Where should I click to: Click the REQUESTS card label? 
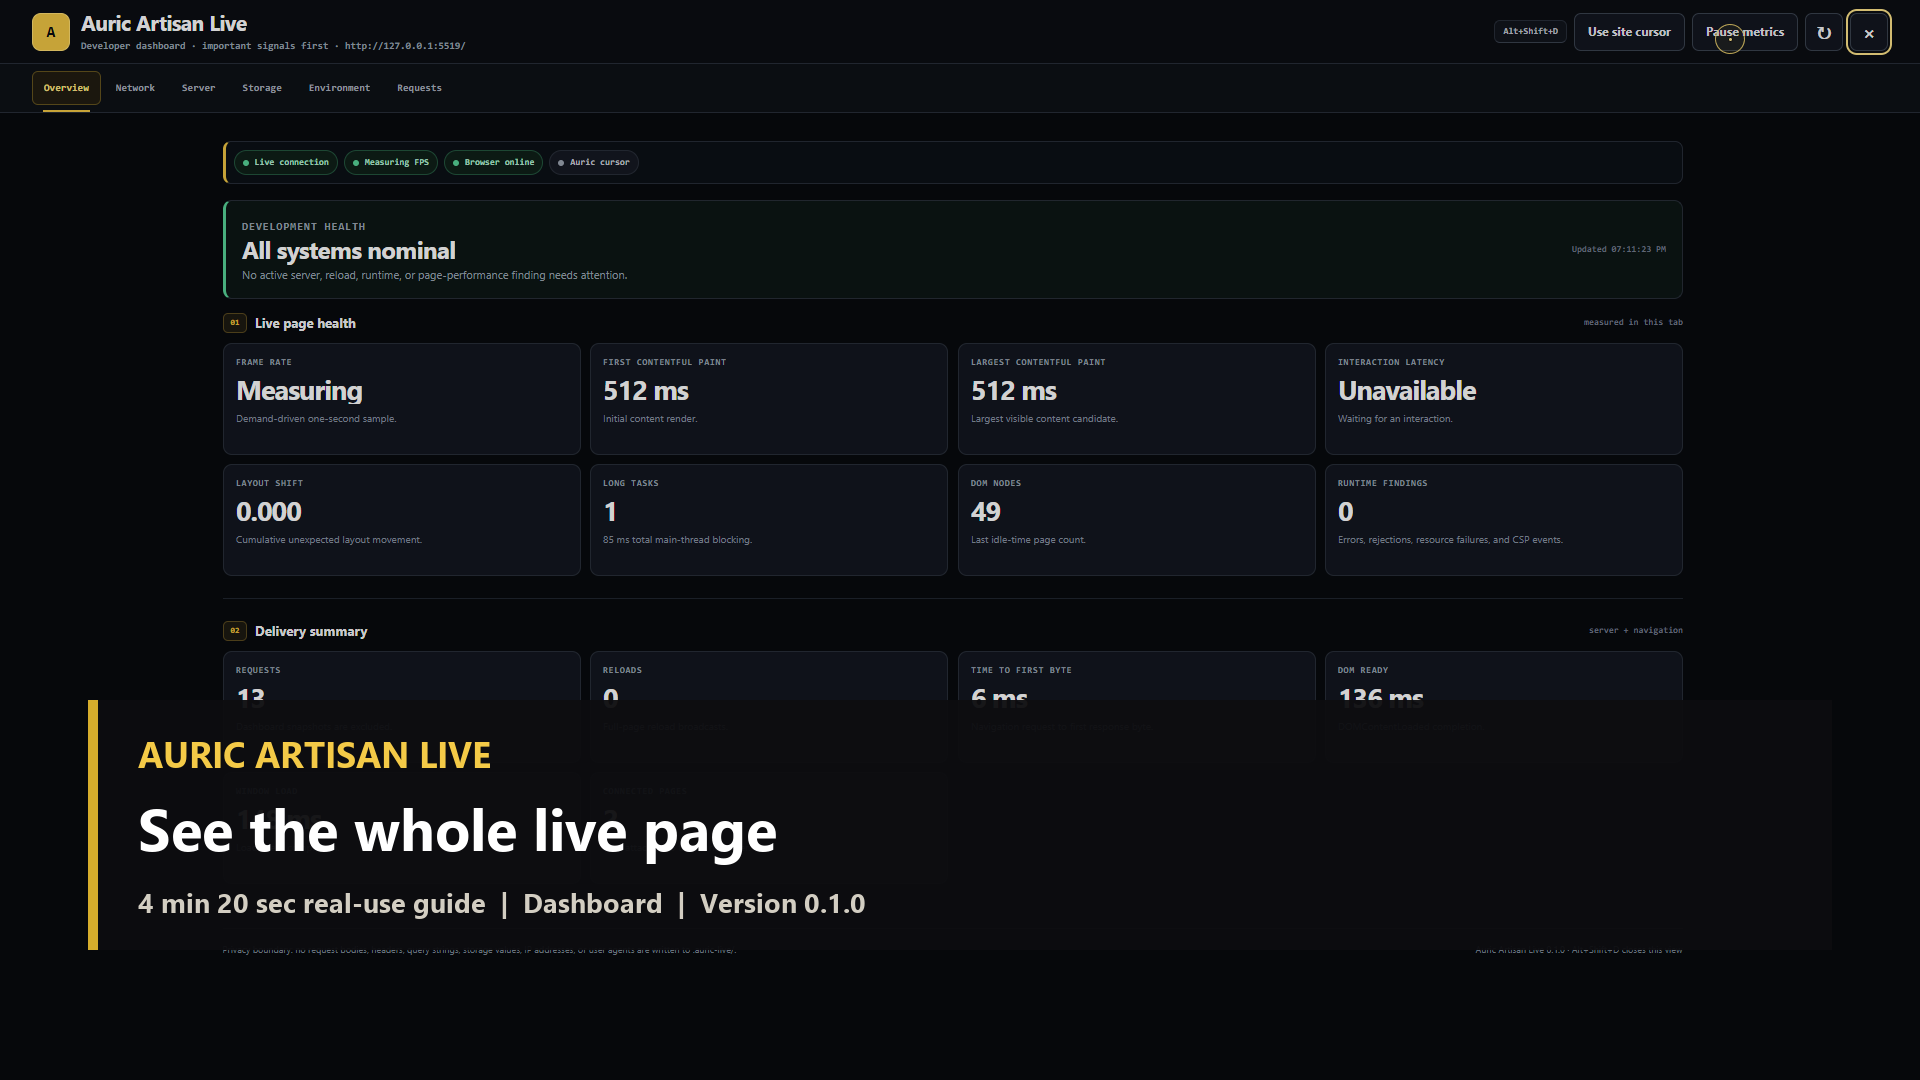click(258, 670)
